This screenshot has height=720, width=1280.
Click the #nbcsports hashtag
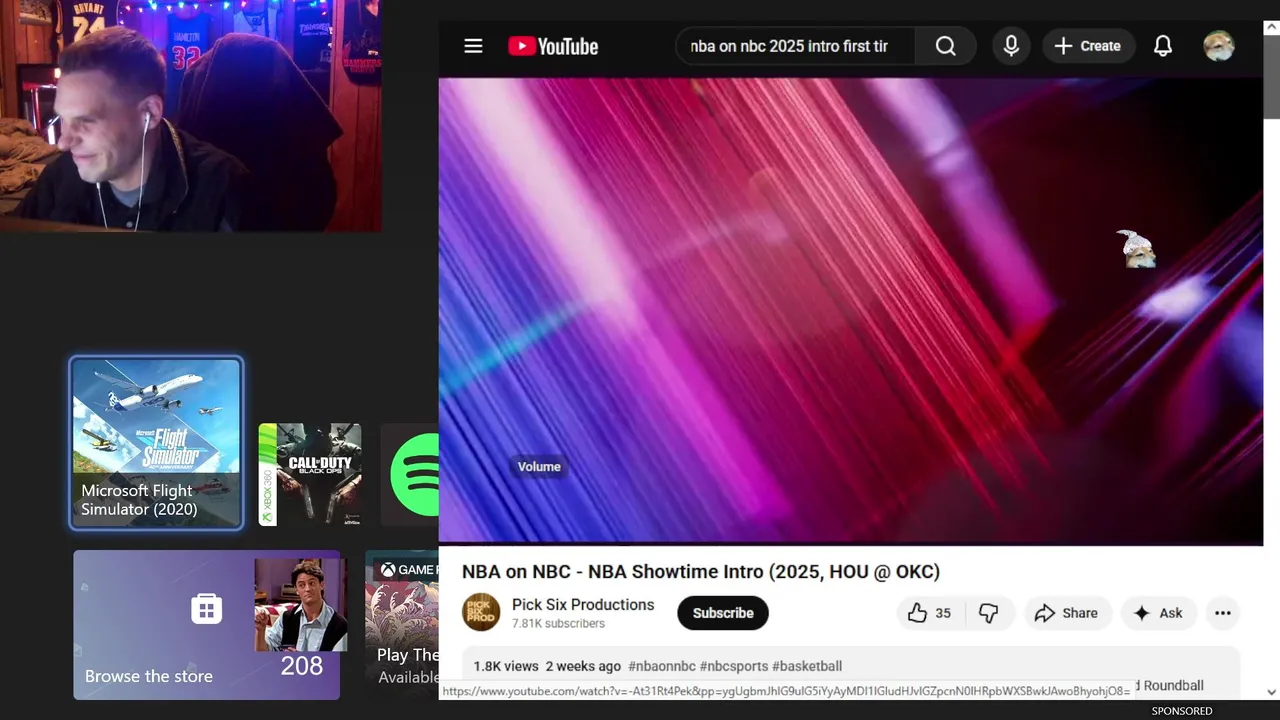pos(734,666)
